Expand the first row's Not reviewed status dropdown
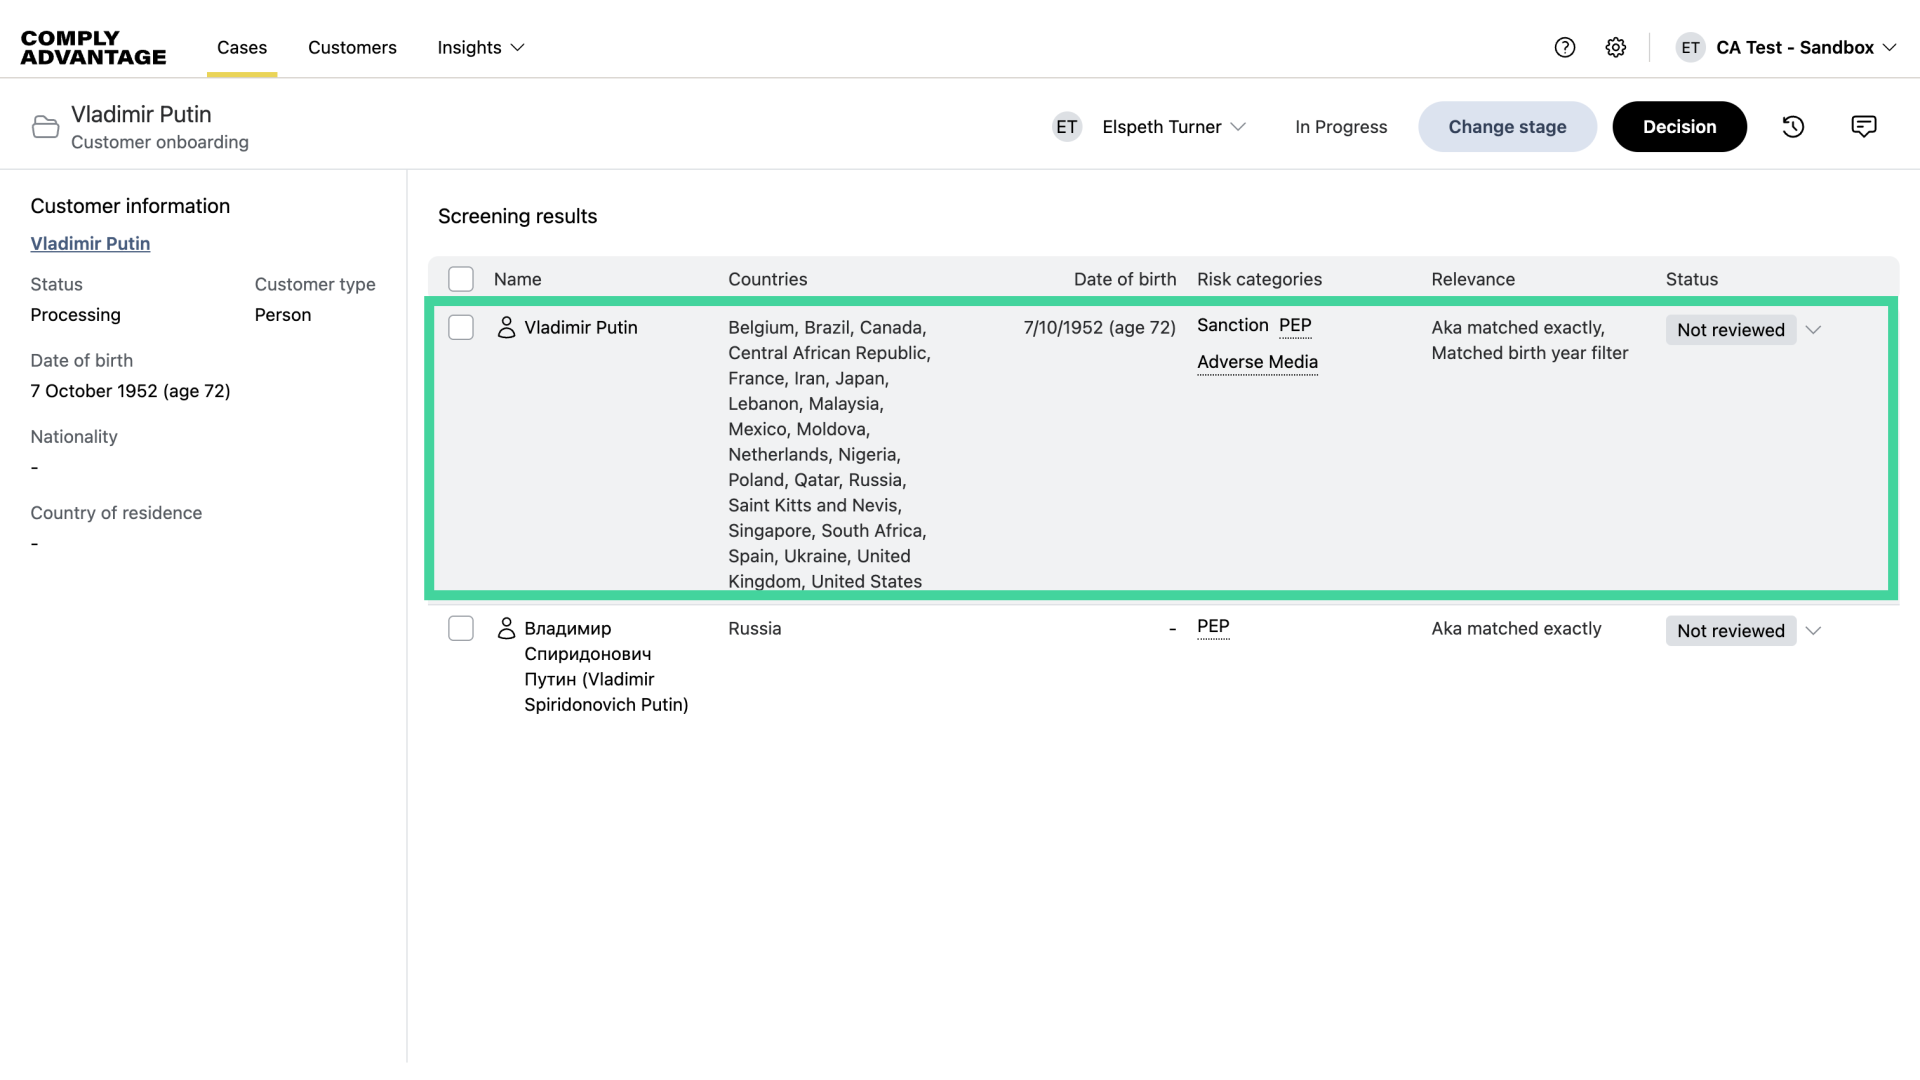The height and width of the screenshot is (1080, 1920). (1813, 330)
